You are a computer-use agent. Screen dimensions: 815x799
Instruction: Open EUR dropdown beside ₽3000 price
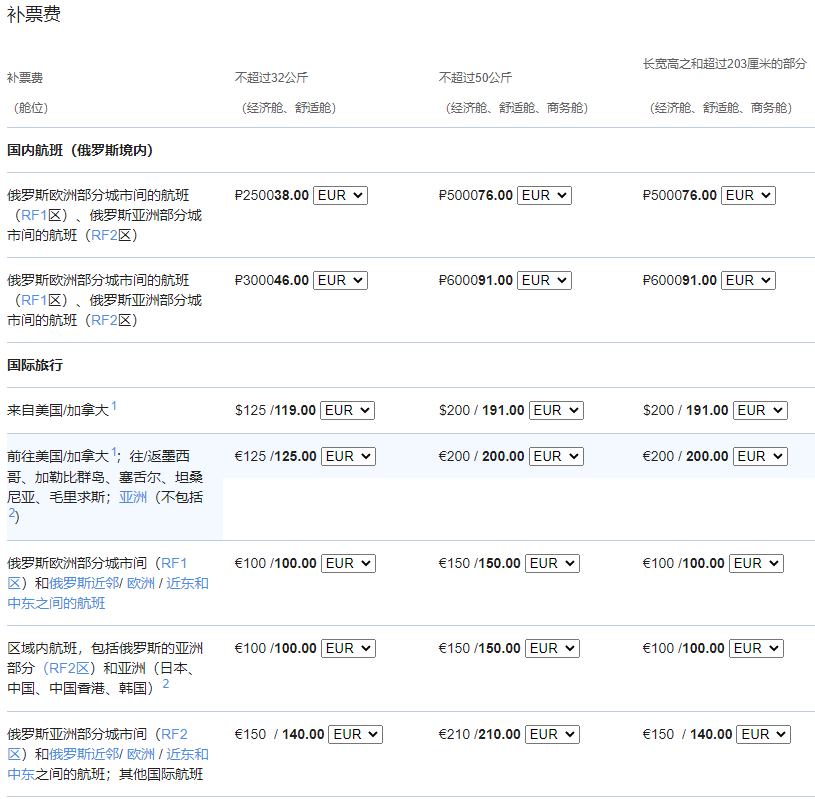[x=340, y=280]
